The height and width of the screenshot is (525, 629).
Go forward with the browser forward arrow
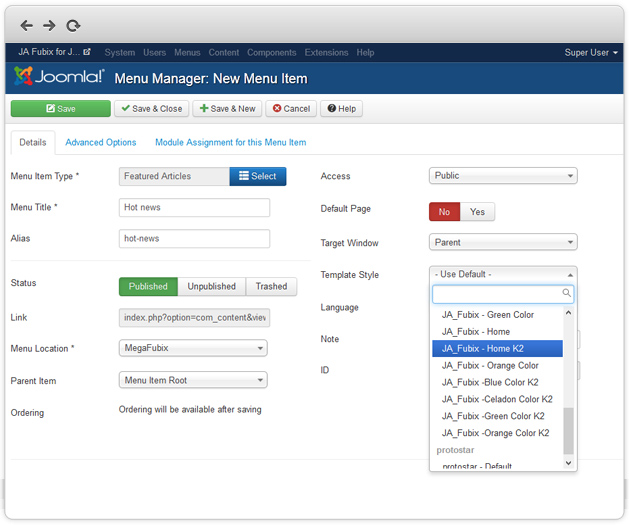49,26
